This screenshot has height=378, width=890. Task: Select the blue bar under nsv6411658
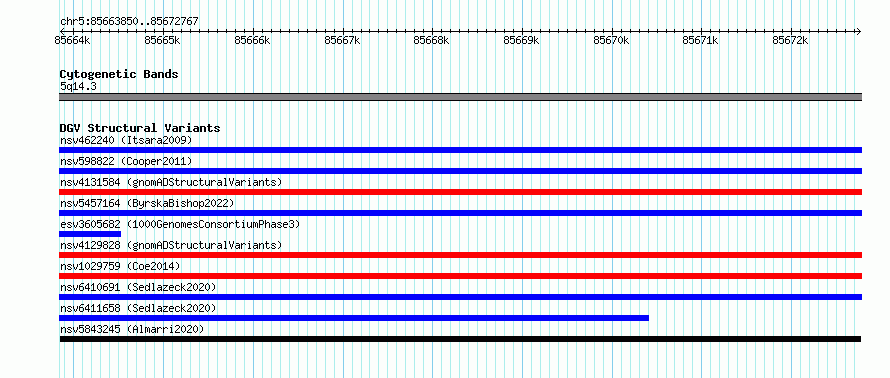pyautogui.click(x=354, y=318)
